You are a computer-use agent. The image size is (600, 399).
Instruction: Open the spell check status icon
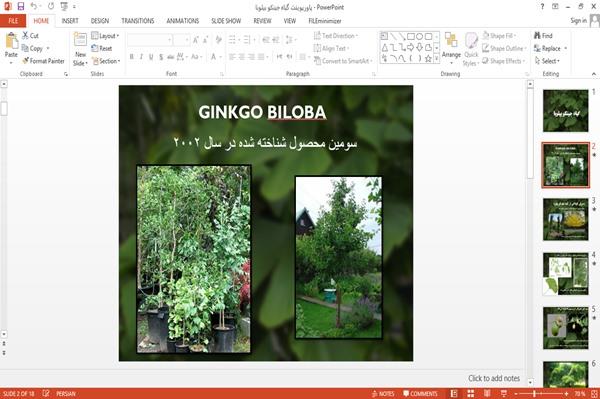(x=46, y=393)
